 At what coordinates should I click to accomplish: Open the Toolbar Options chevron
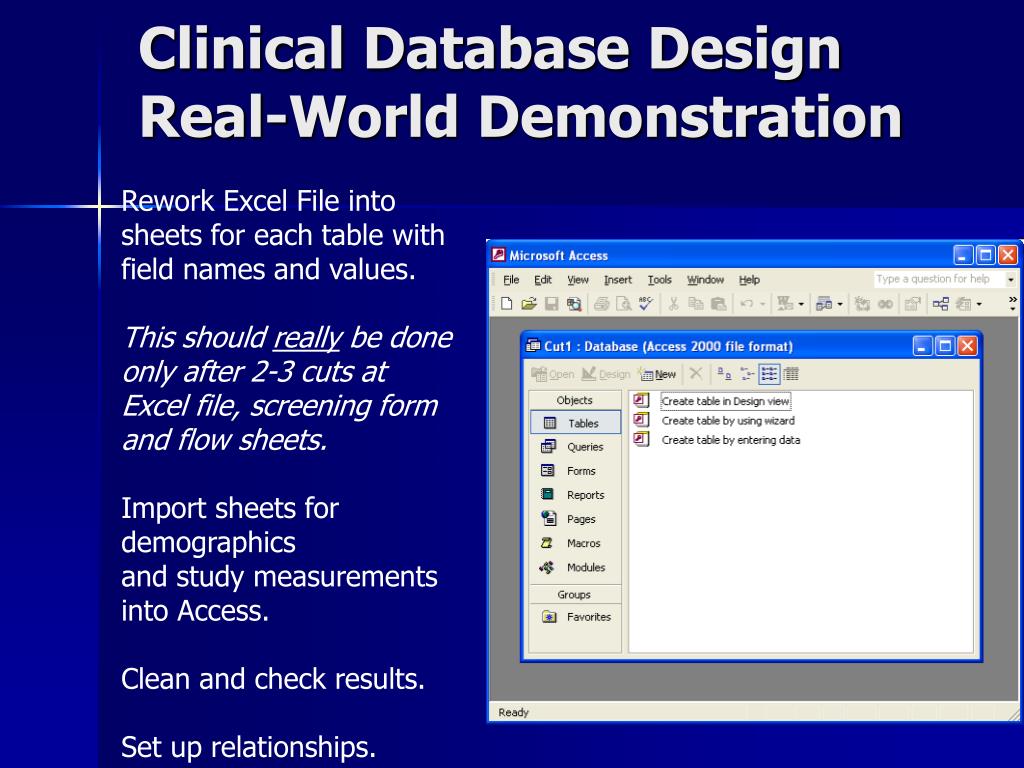1012,304
